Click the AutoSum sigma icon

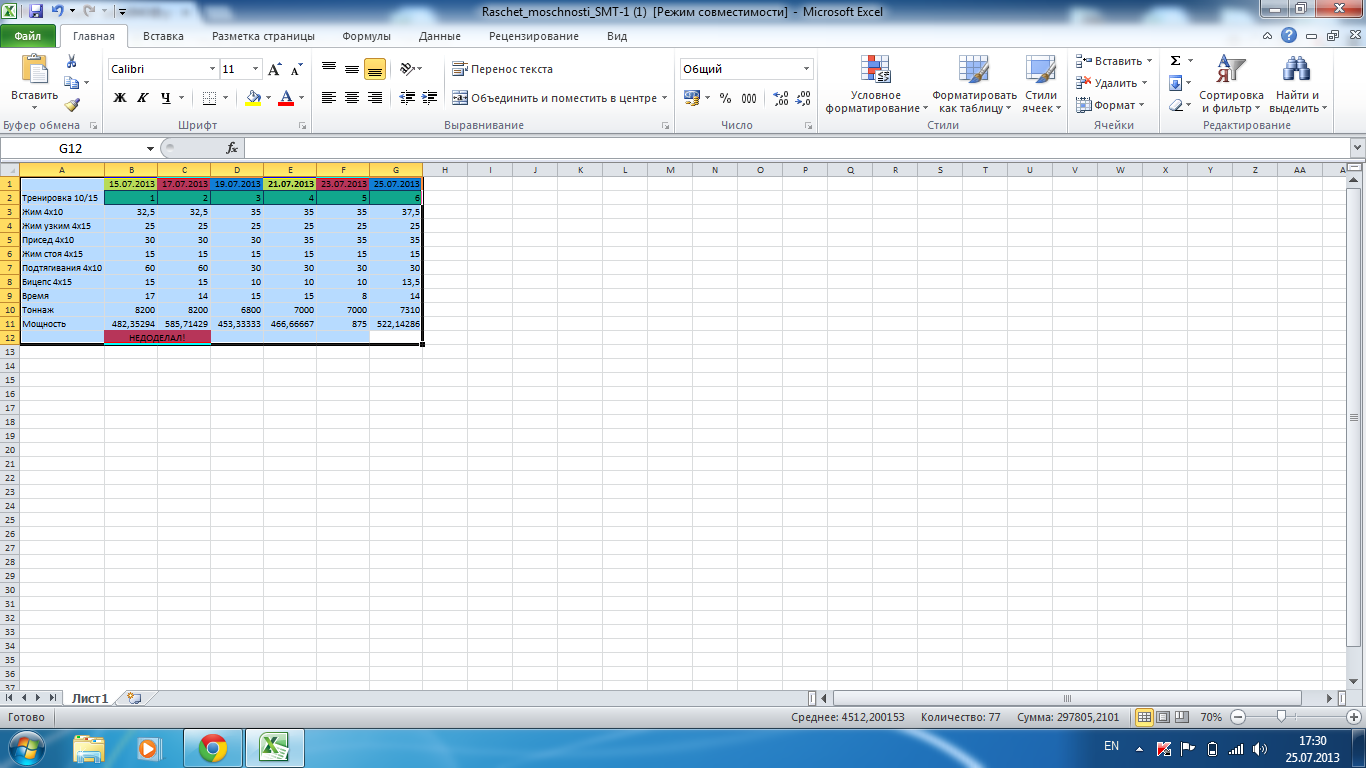(x=1176, y=61)
